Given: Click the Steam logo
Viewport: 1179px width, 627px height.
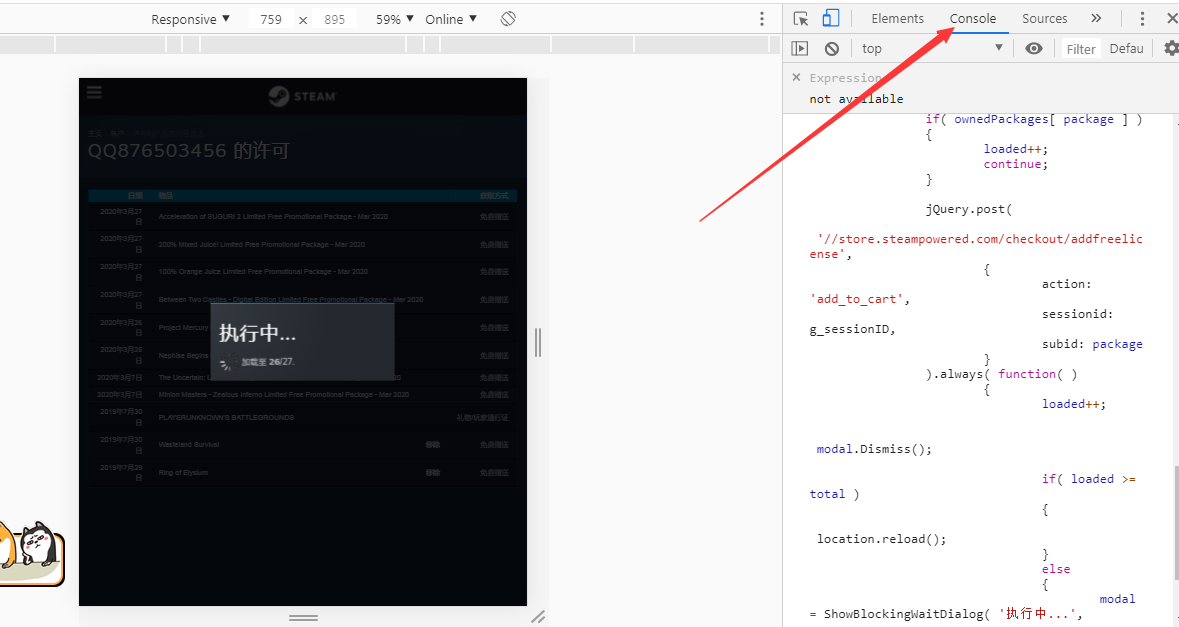Looking at the screenshot, I should pyautogui.click(x=302, y=96).
